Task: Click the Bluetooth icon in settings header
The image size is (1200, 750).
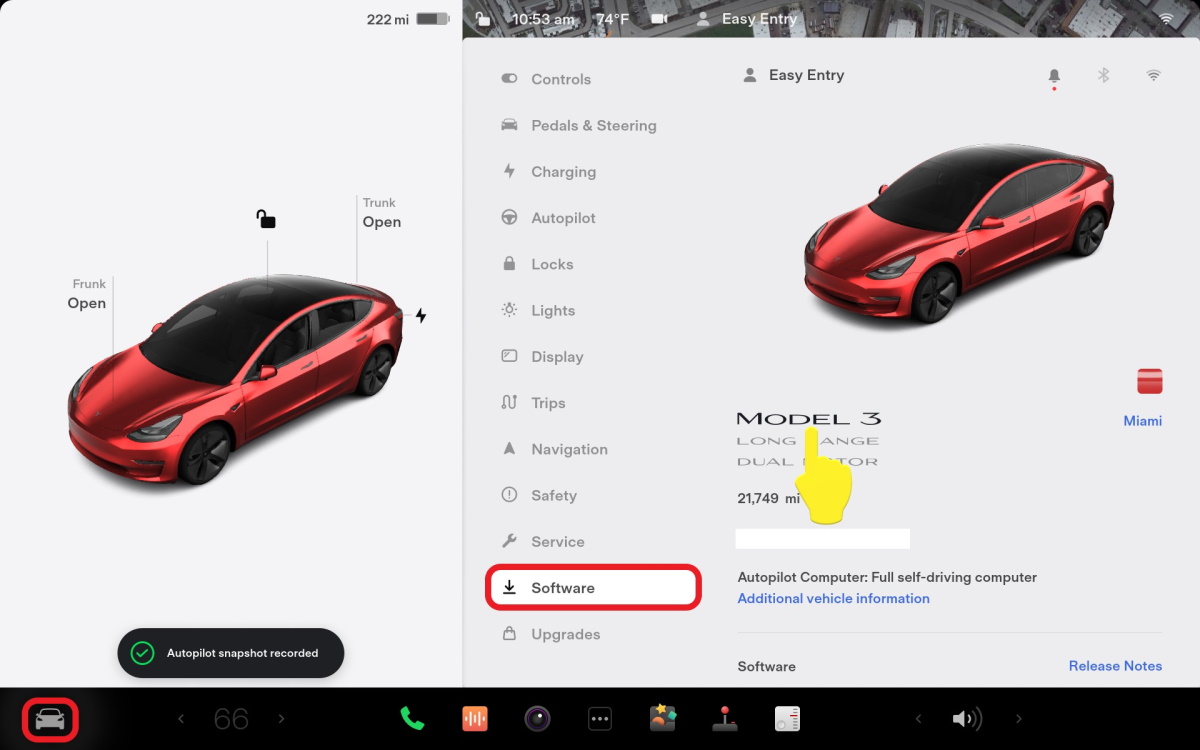Action: (x=1104, y=75)
